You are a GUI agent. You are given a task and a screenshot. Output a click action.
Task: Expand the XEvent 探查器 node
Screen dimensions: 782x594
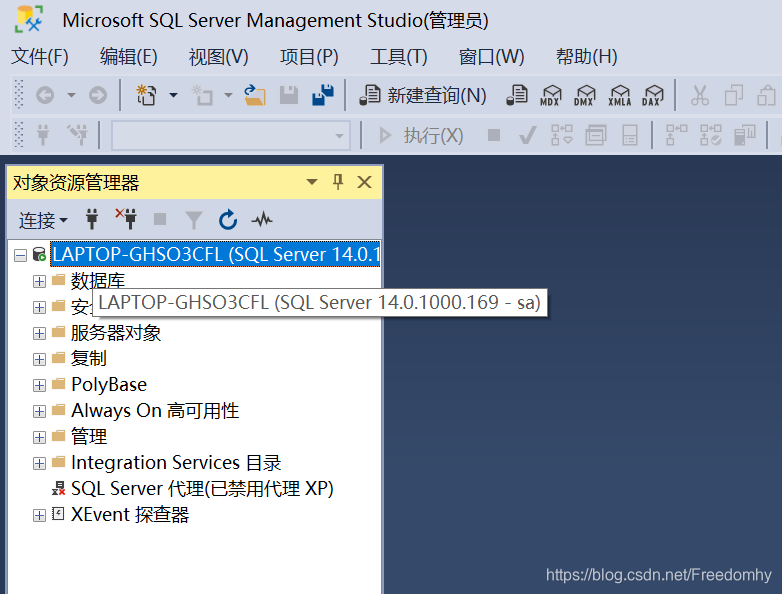[x=39, y=515]
